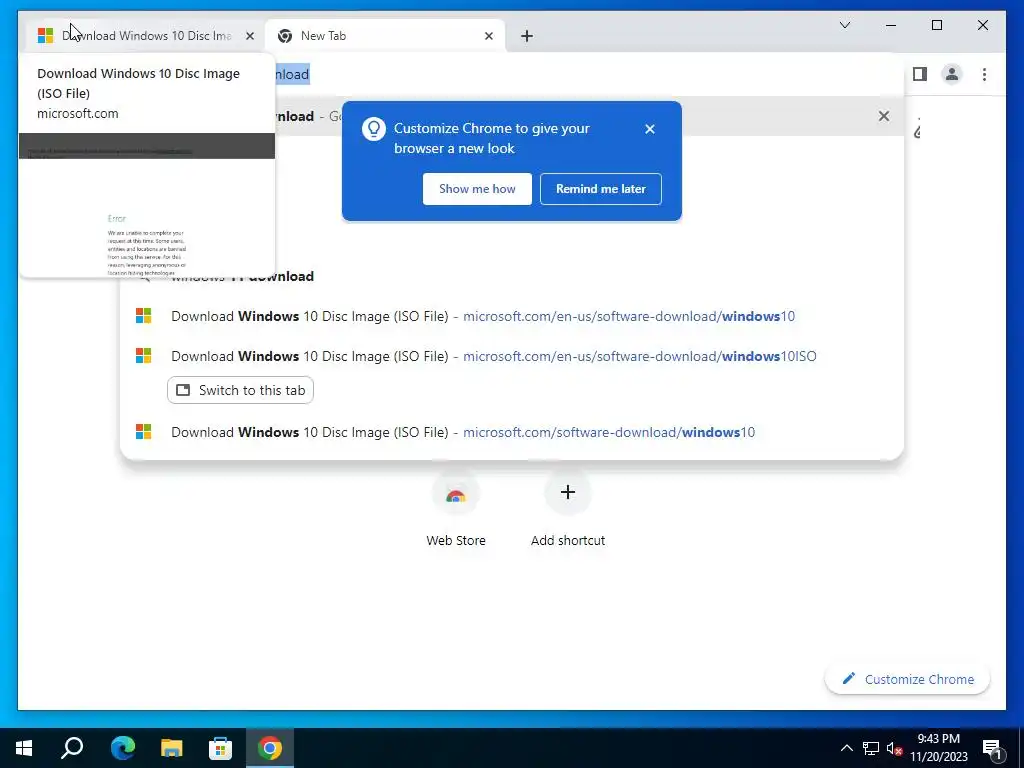This screenshot has width=1024, height=768.
Task: Launch Microsoft Edge from taskbar
Action: [122, 748]
